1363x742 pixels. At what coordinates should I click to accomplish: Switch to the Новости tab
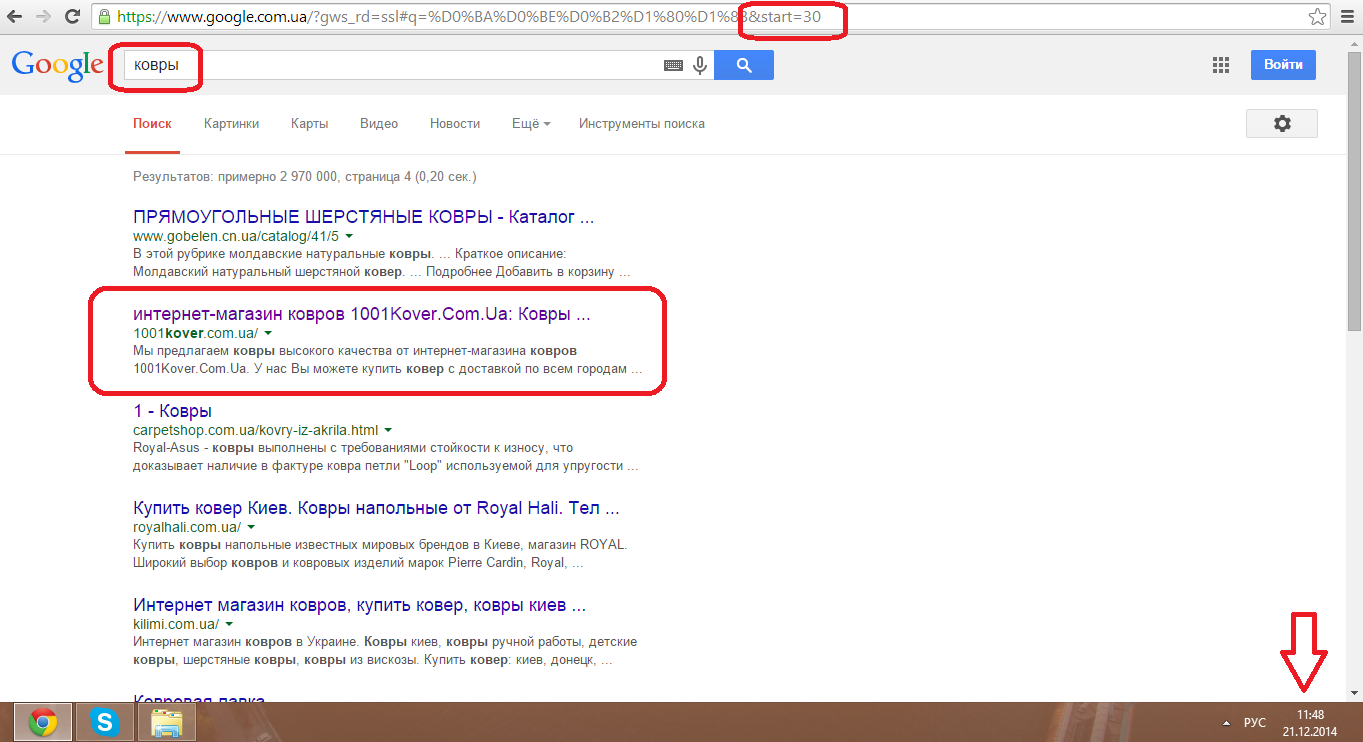click(x=455, y=124)
